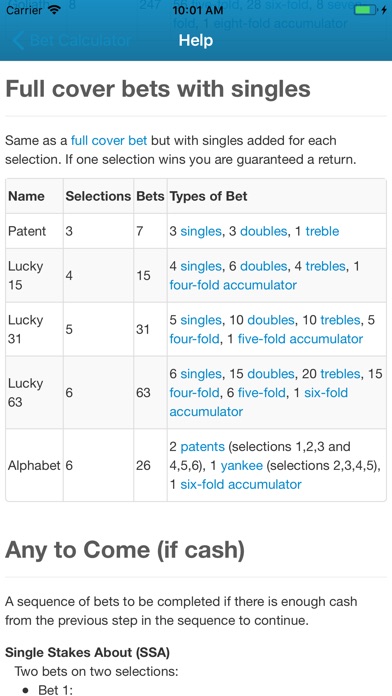
Task: Open 'four-fold accumulator' link in Lucky 15 row
Action: (233, 285)
